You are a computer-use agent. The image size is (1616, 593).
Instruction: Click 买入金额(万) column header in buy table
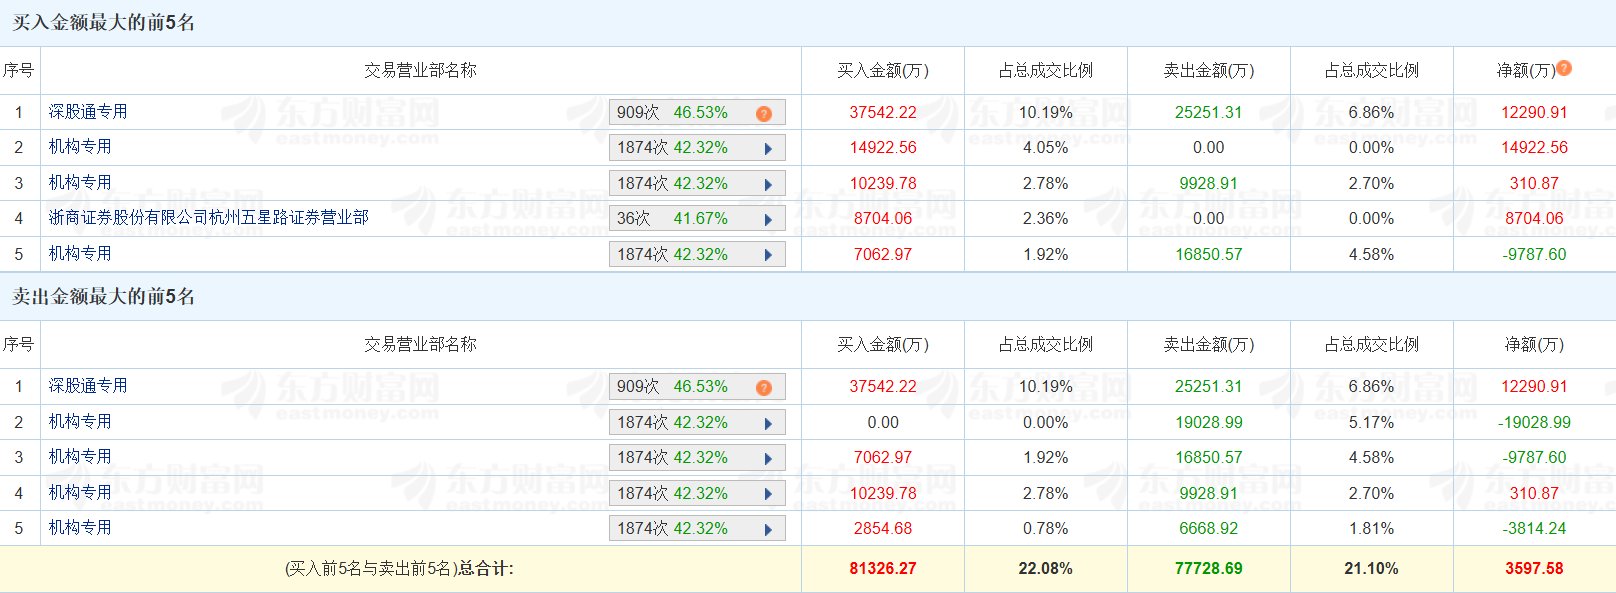tap(882, 70)
